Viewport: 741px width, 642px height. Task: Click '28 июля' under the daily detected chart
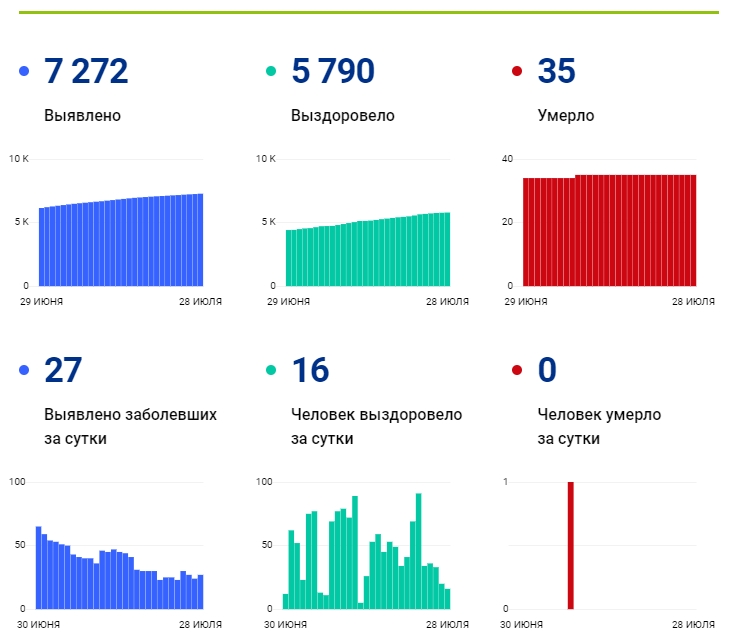(200, 625)
